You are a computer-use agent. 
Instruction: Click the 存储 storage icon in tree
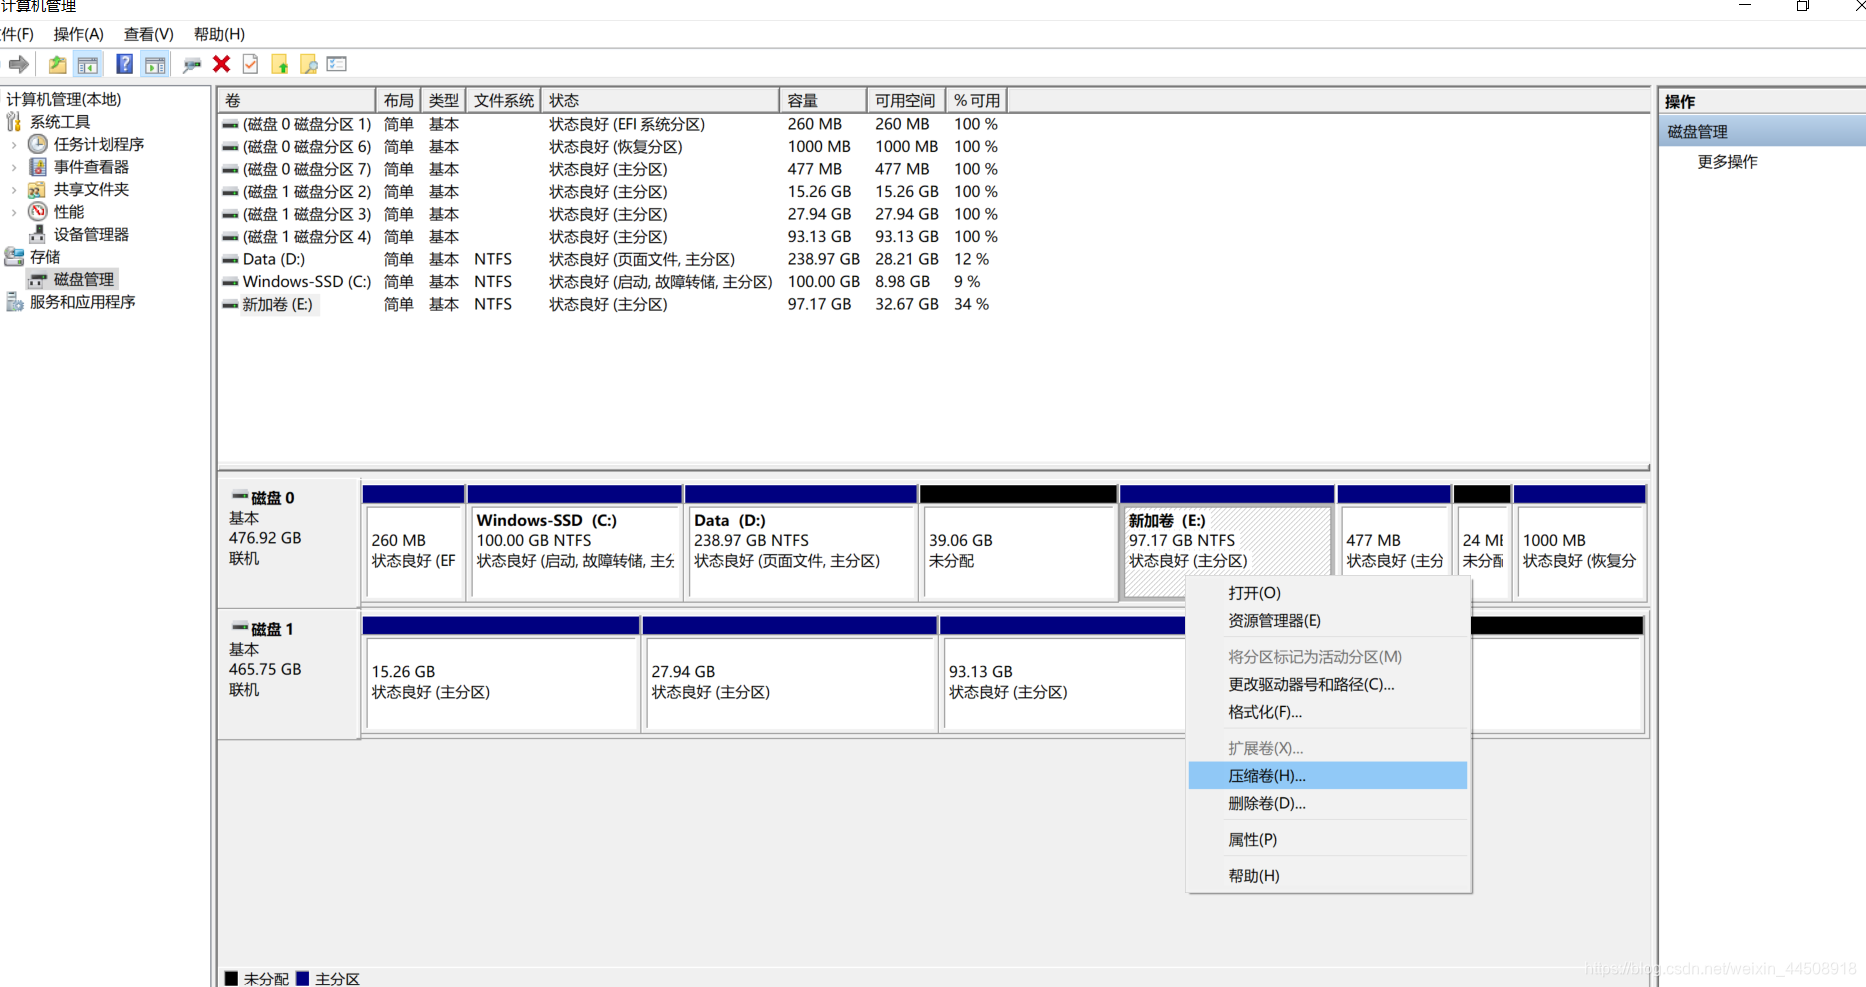tap(14, 257)
